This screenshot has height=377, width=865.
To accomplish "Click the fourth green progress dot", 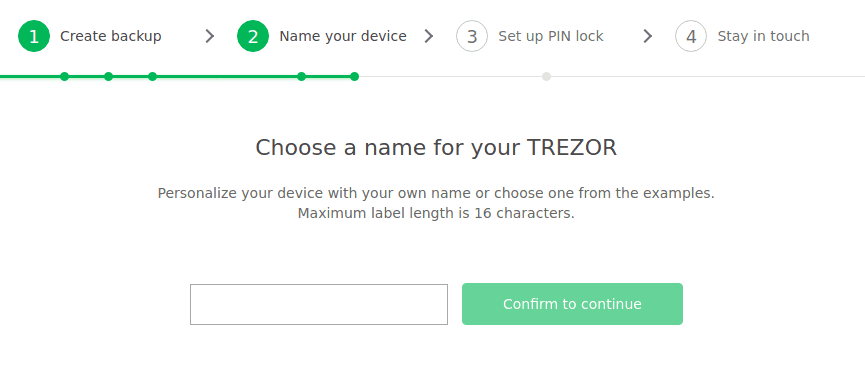I will click(301, 76).
